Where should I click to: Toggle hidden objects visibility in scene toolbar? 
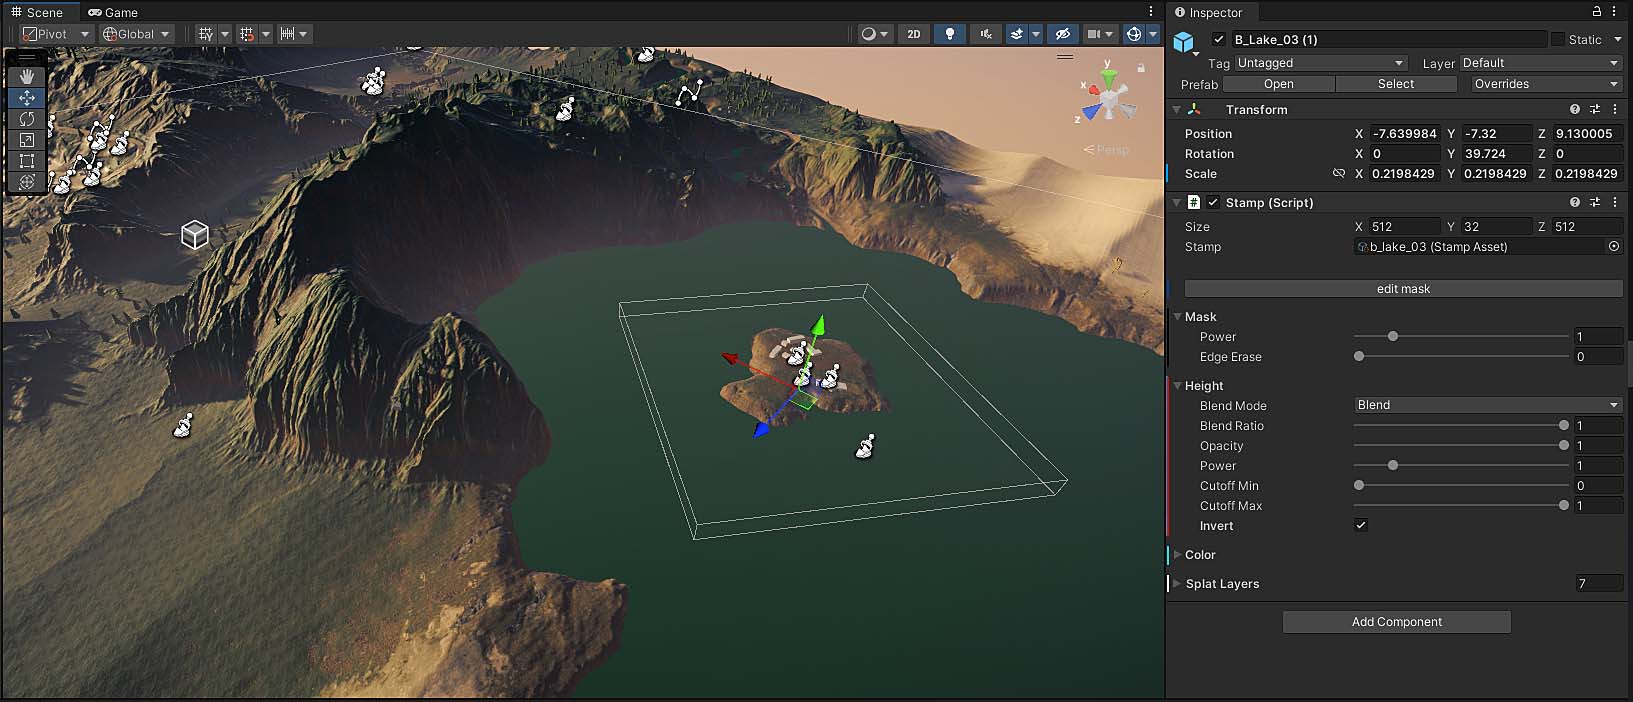(1063, 34)
